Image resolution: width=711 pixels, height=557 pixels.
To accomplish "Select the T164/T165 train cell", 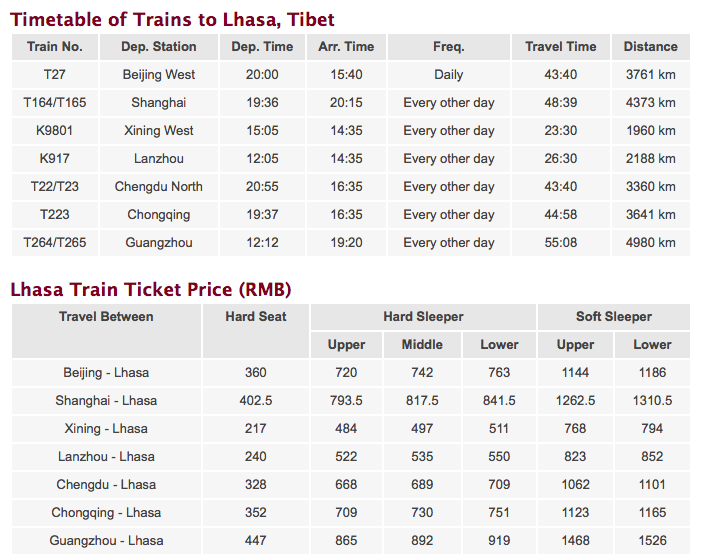I will [x=55, y=103].
